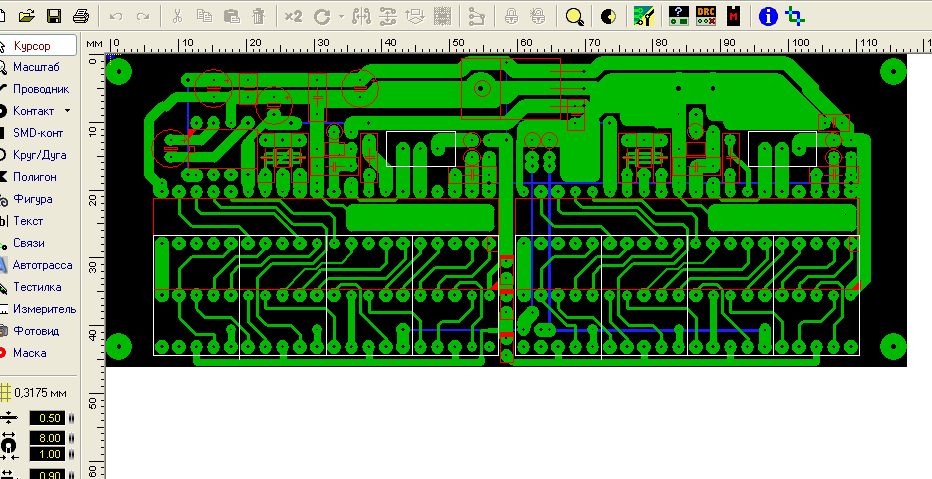Mirror the selection vertically
932x479 pixels.
(x=388, y=17)
